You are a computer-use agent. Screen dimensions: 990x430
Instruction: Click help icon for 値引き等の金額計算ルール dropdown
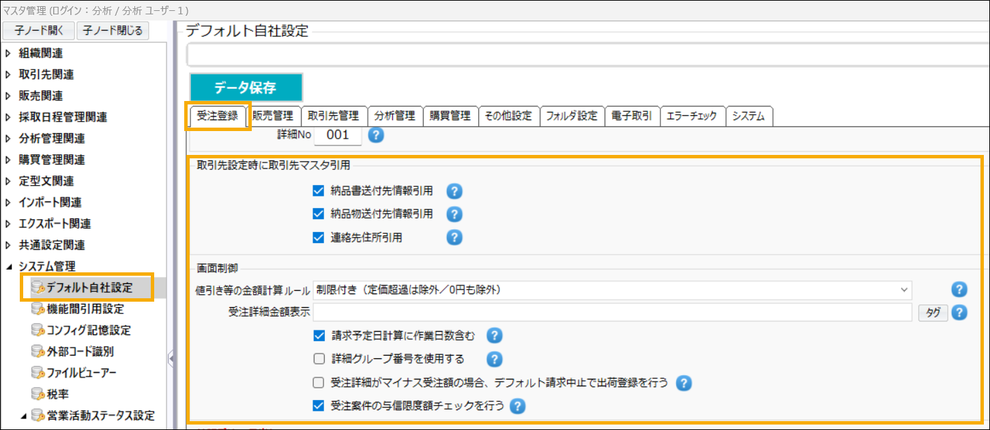pyautogui.click(x=959, y=290)
